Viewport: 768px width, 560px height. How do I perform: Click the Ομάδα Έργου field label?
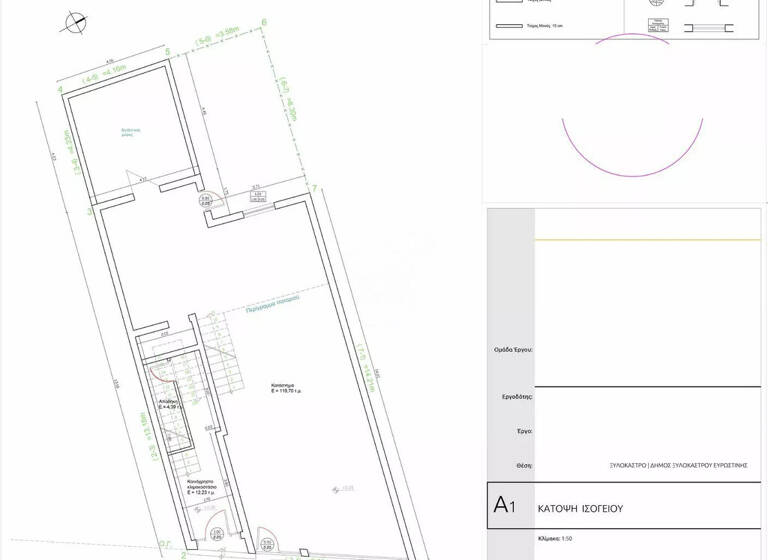click(513, 350)
